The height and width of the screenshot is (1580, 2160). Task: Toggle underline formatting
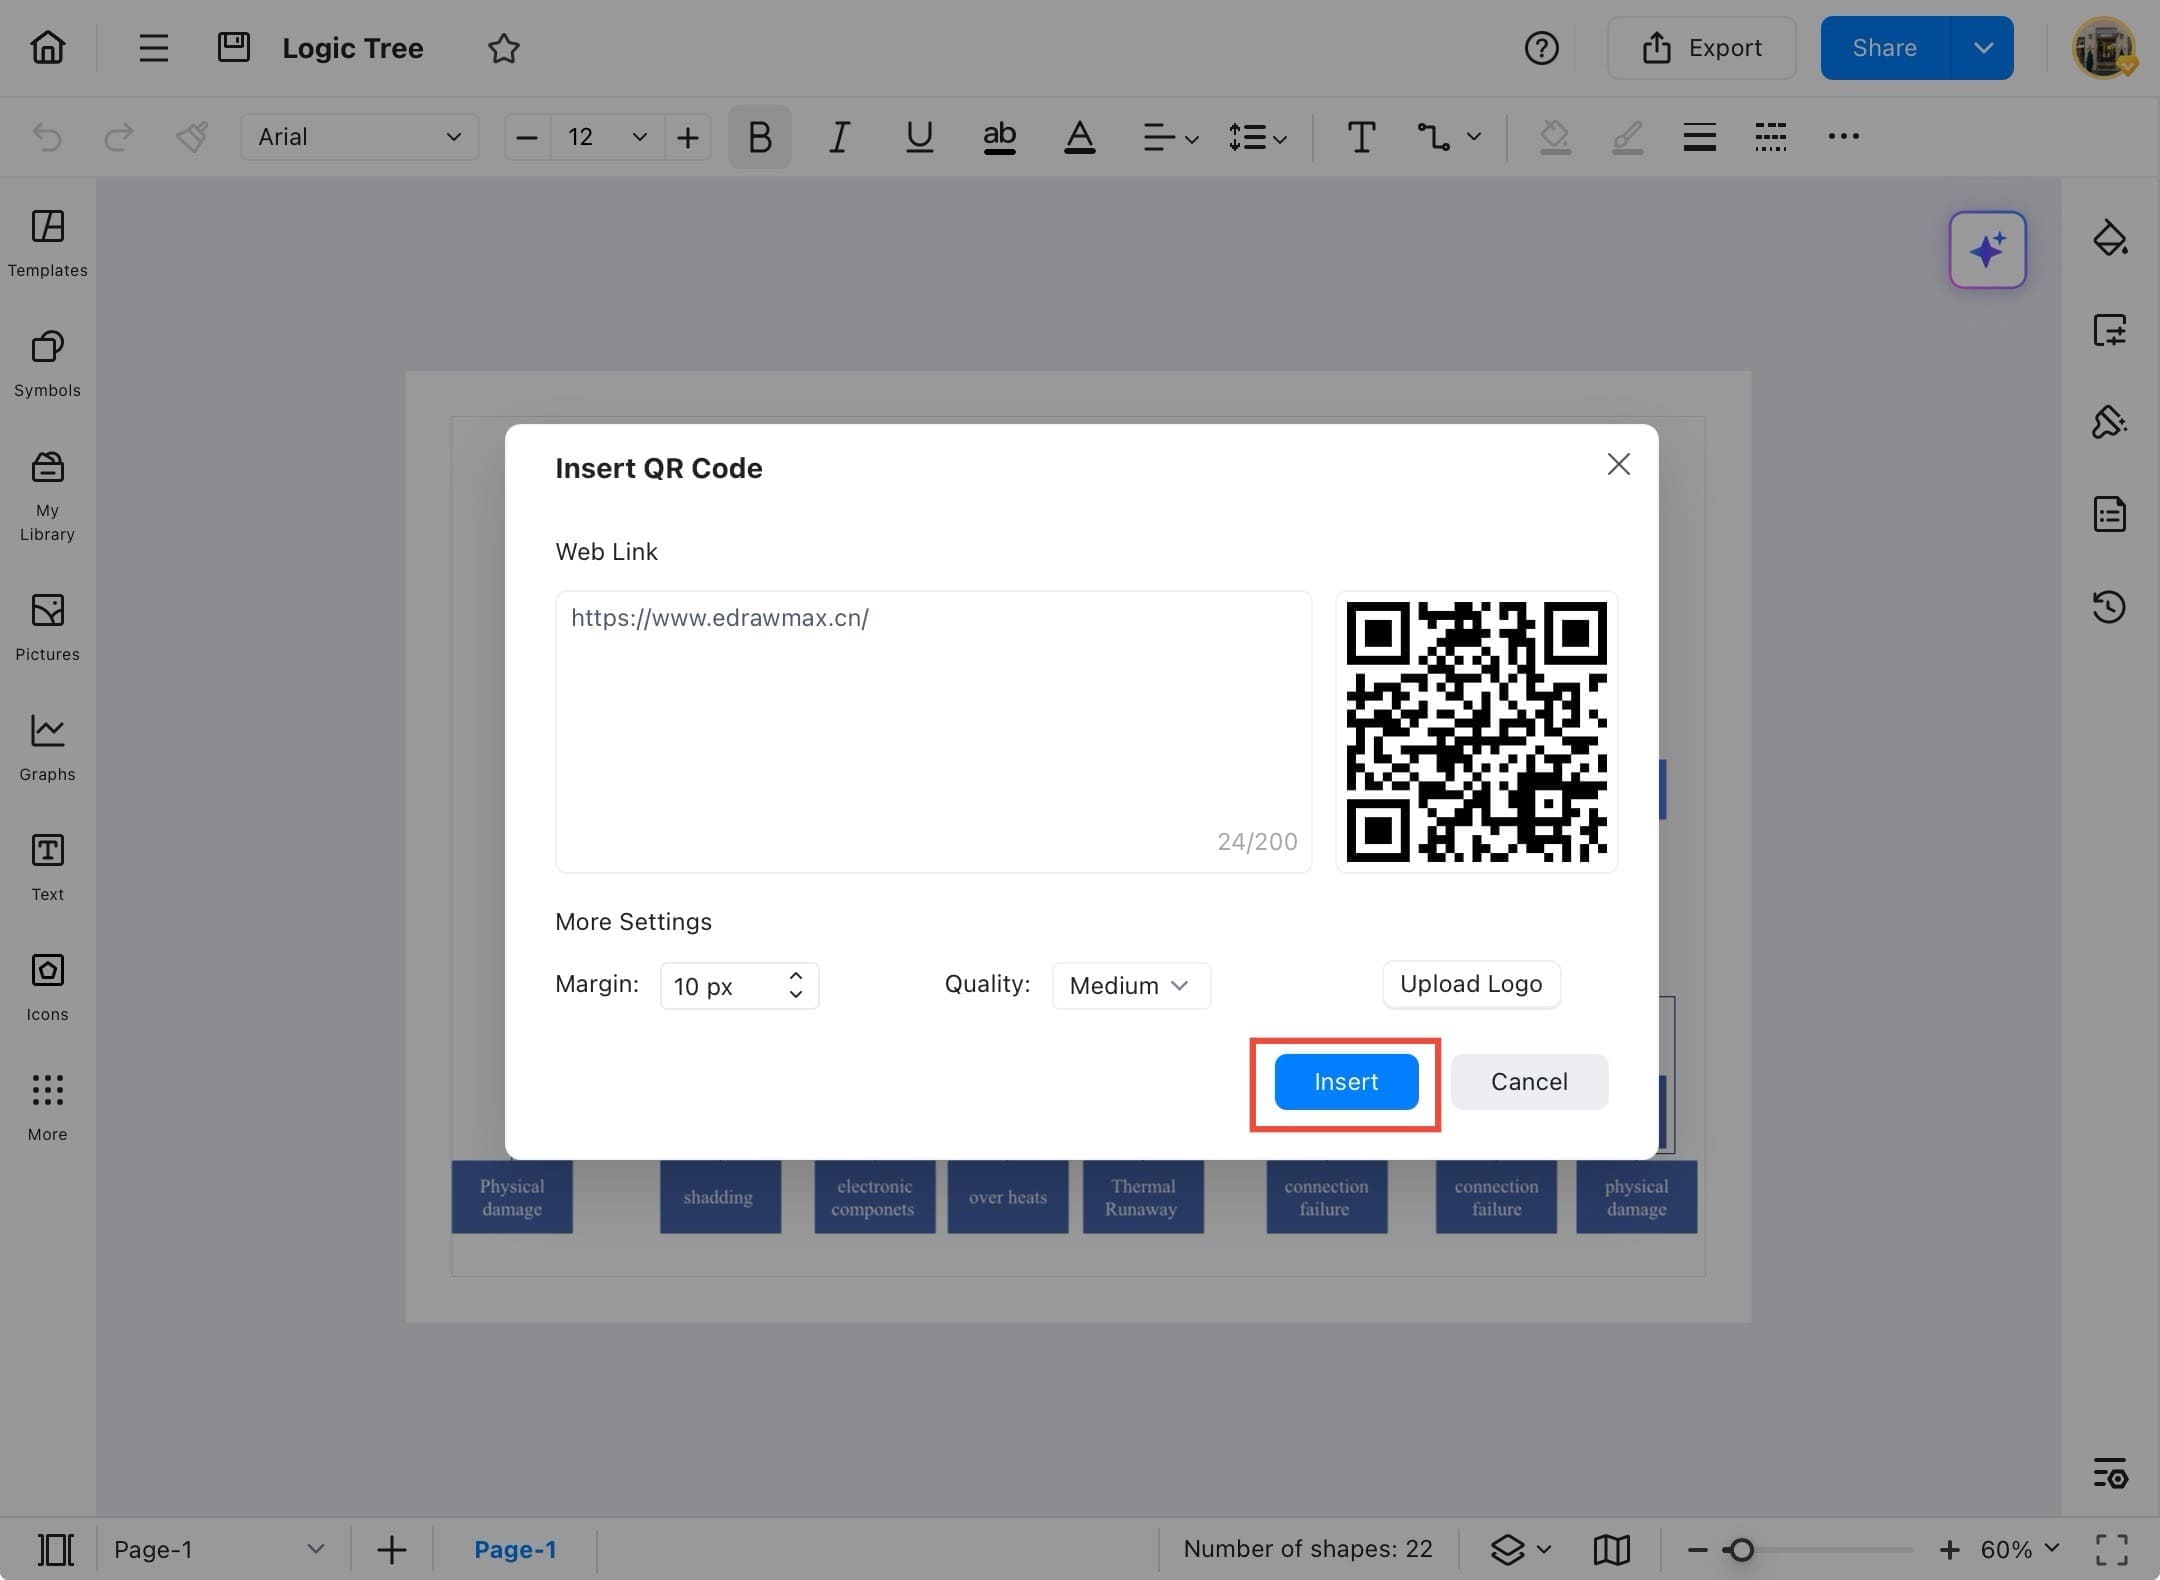click(918, 137)
